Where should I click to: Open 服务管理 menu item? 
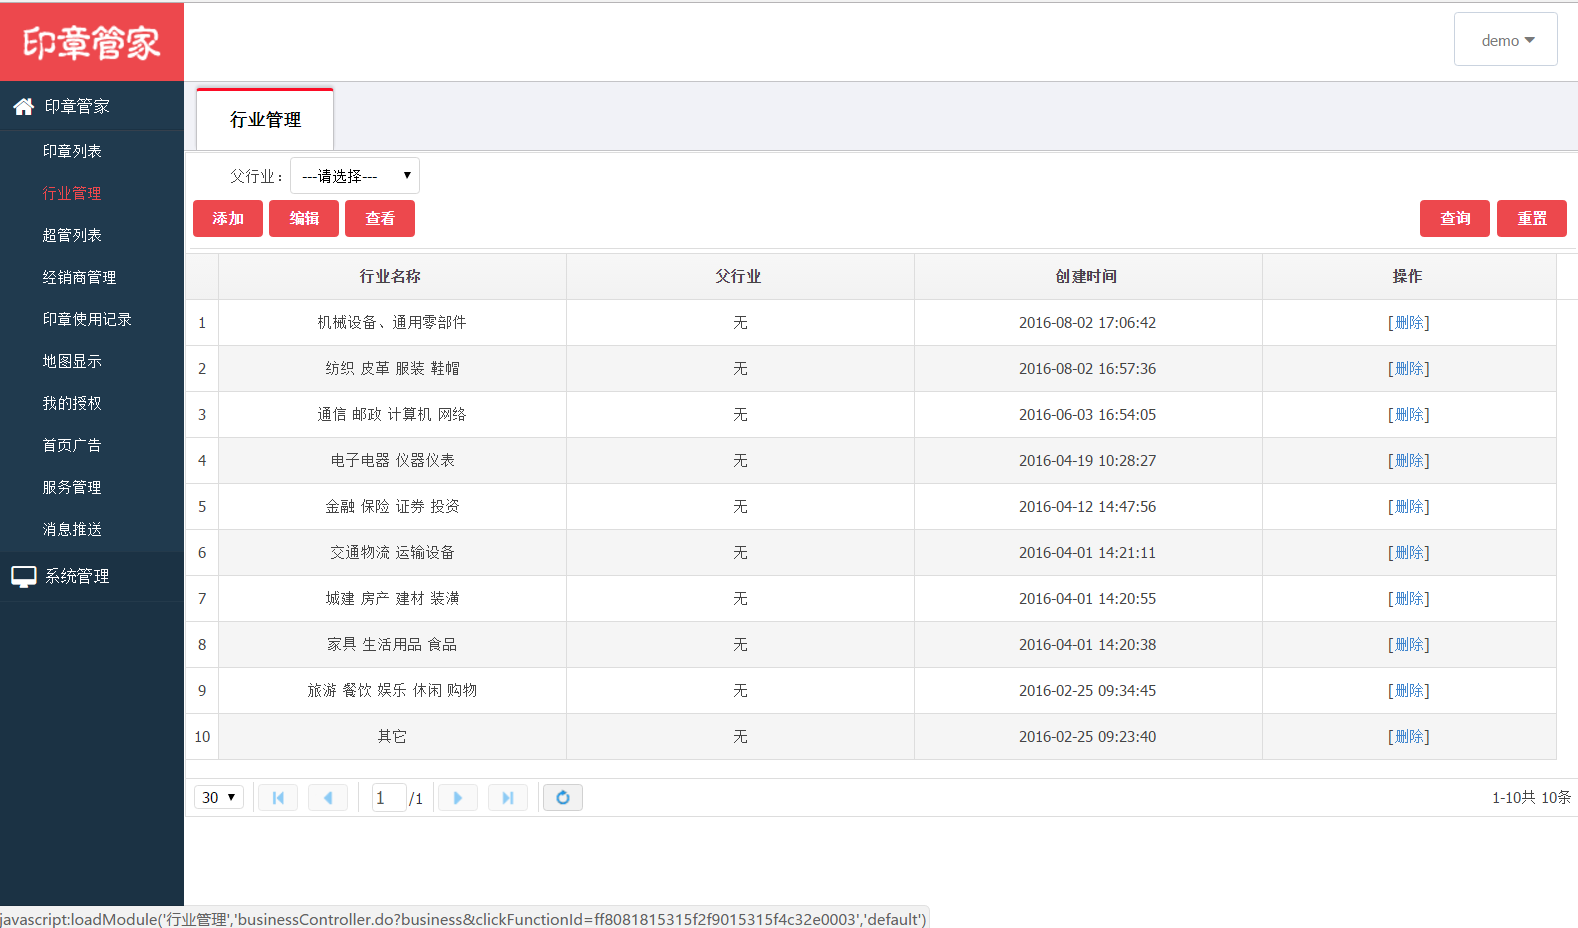72,487
